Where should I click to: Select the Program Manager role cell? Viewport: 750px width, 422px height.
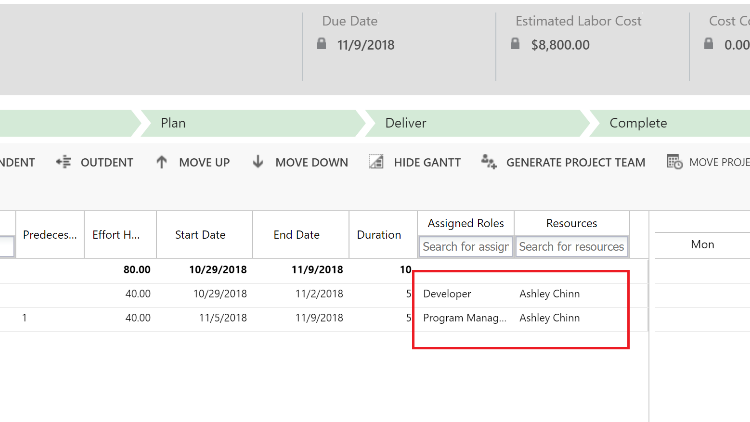(x=465, y=318)
